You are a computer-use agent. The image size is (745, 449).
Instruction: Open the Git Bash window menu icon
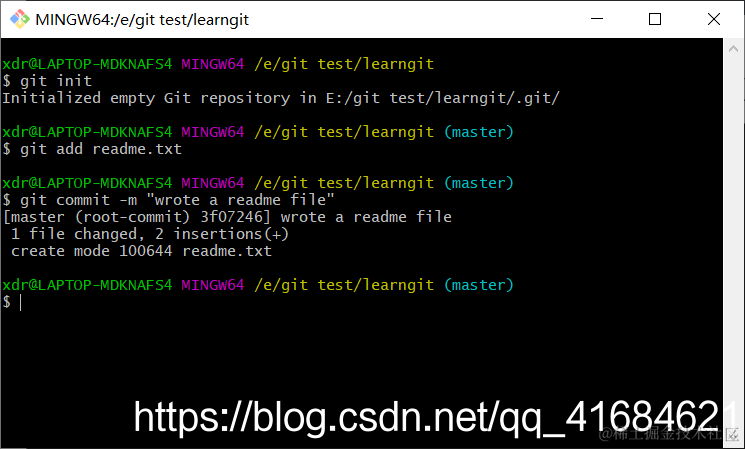coord(19,19)
